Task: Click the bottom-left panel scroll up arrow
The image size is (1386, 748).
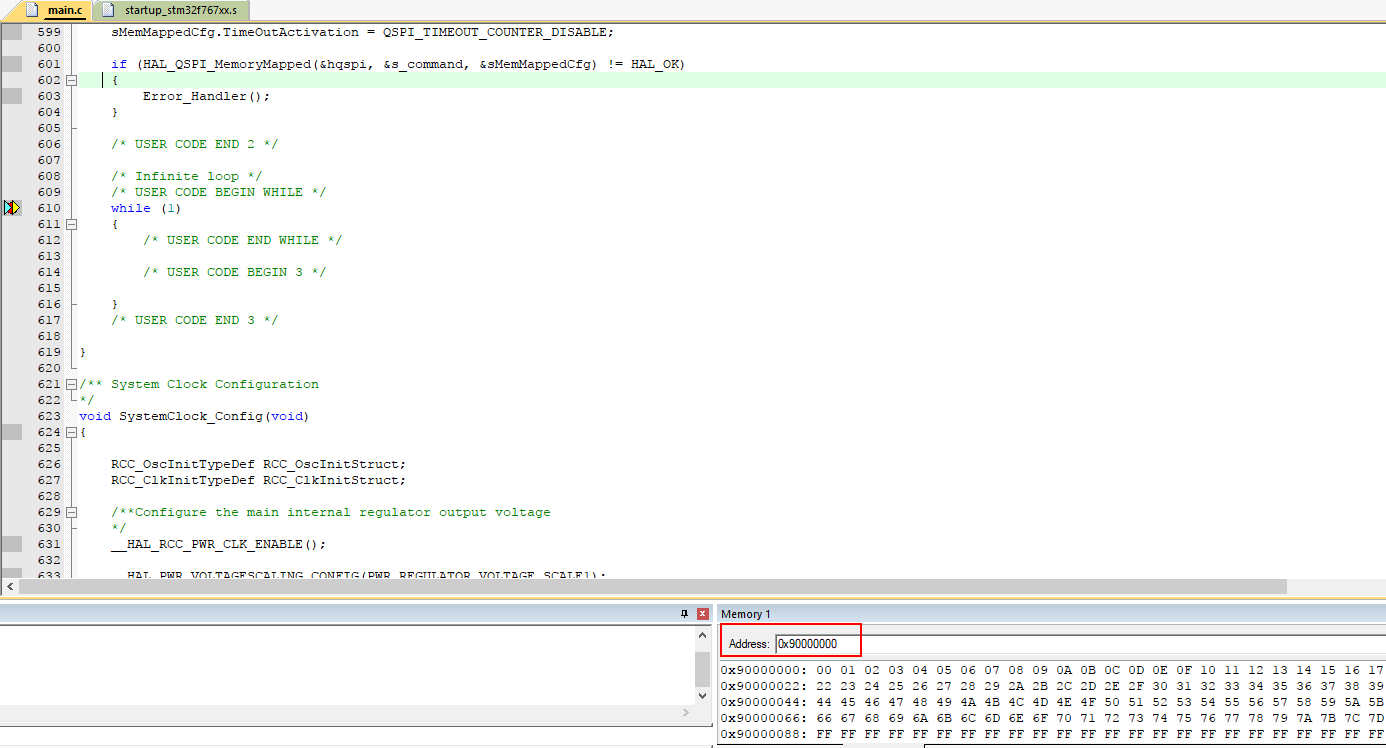Action: (x=703, y=636)
